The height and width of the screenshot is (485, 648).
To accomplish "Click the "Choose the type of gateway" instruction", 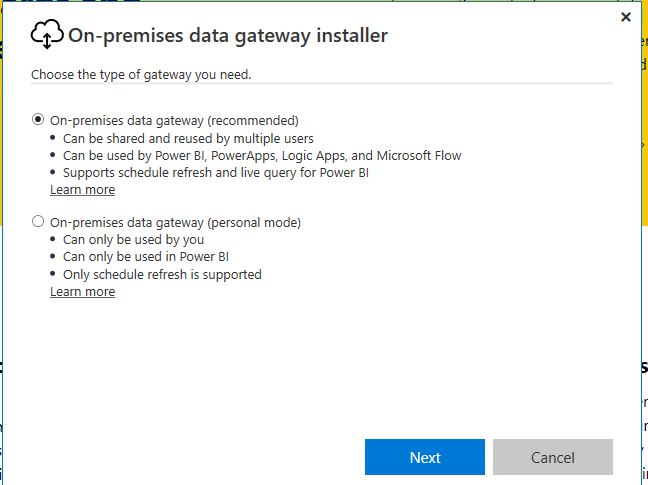I will point(141,74).
